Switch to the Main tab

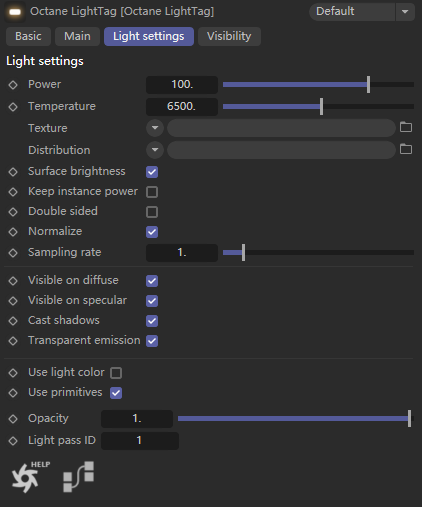point(77,36)
